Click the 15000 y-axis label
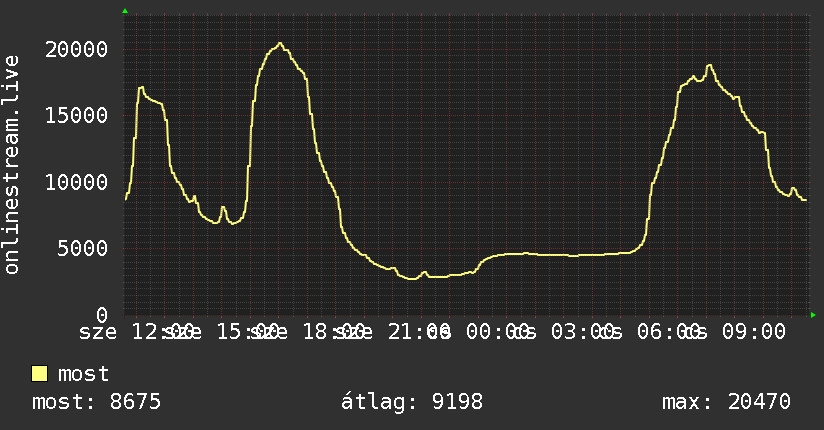Screen dimensions: 824x430 tap(76, 116)
